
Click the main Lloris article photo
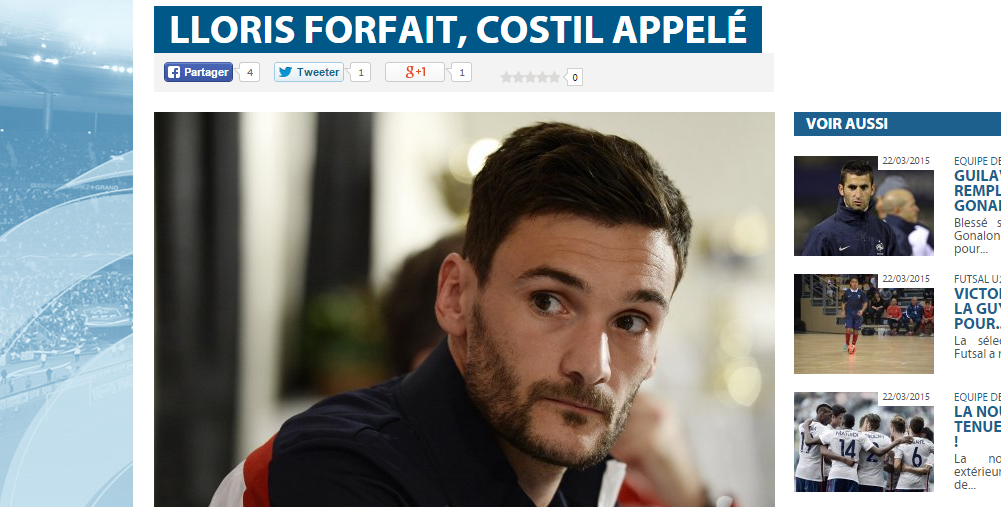464,310
